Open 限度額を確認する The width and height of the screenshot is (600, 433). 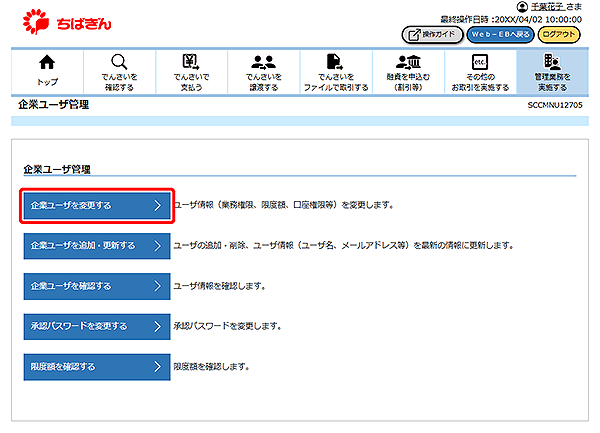(x=97, y=366)
